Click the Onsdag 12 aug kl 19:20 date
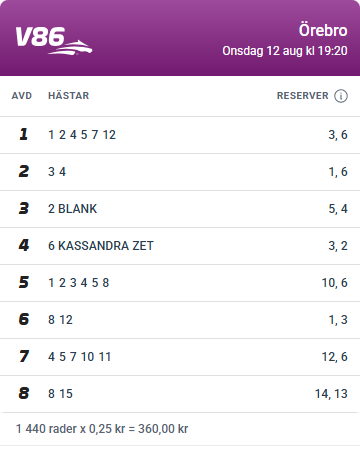 pyautogui.click(x=285, y=51)
